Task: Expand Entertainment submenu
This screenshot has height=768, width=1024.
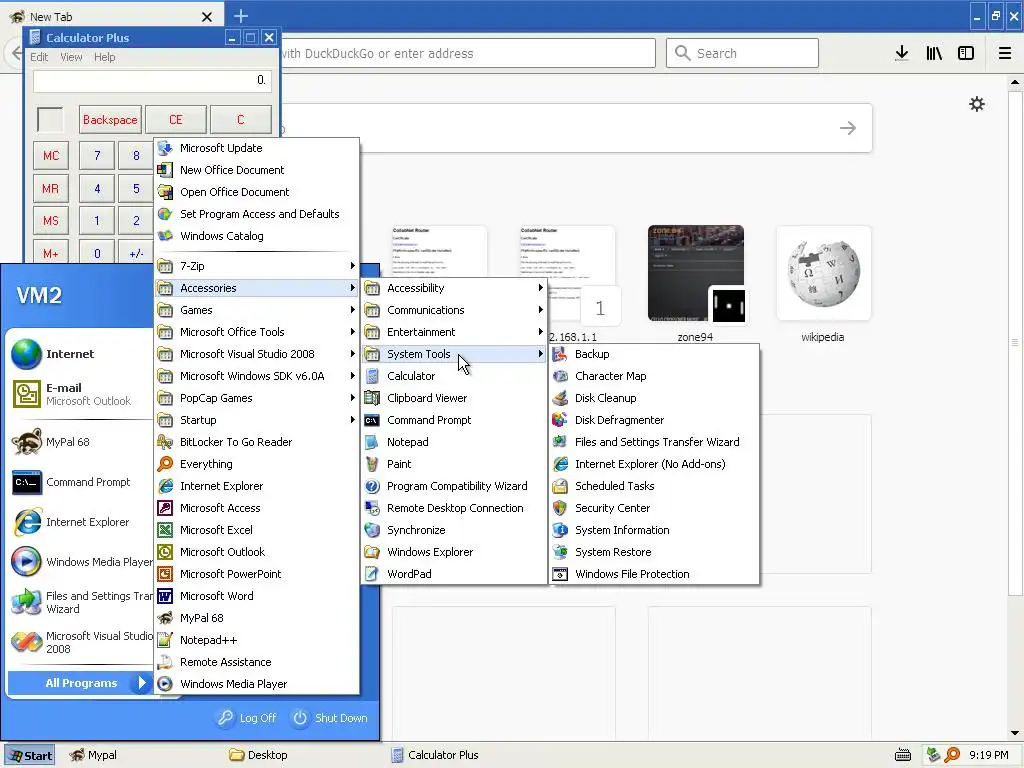Action: tap(455, 332)
